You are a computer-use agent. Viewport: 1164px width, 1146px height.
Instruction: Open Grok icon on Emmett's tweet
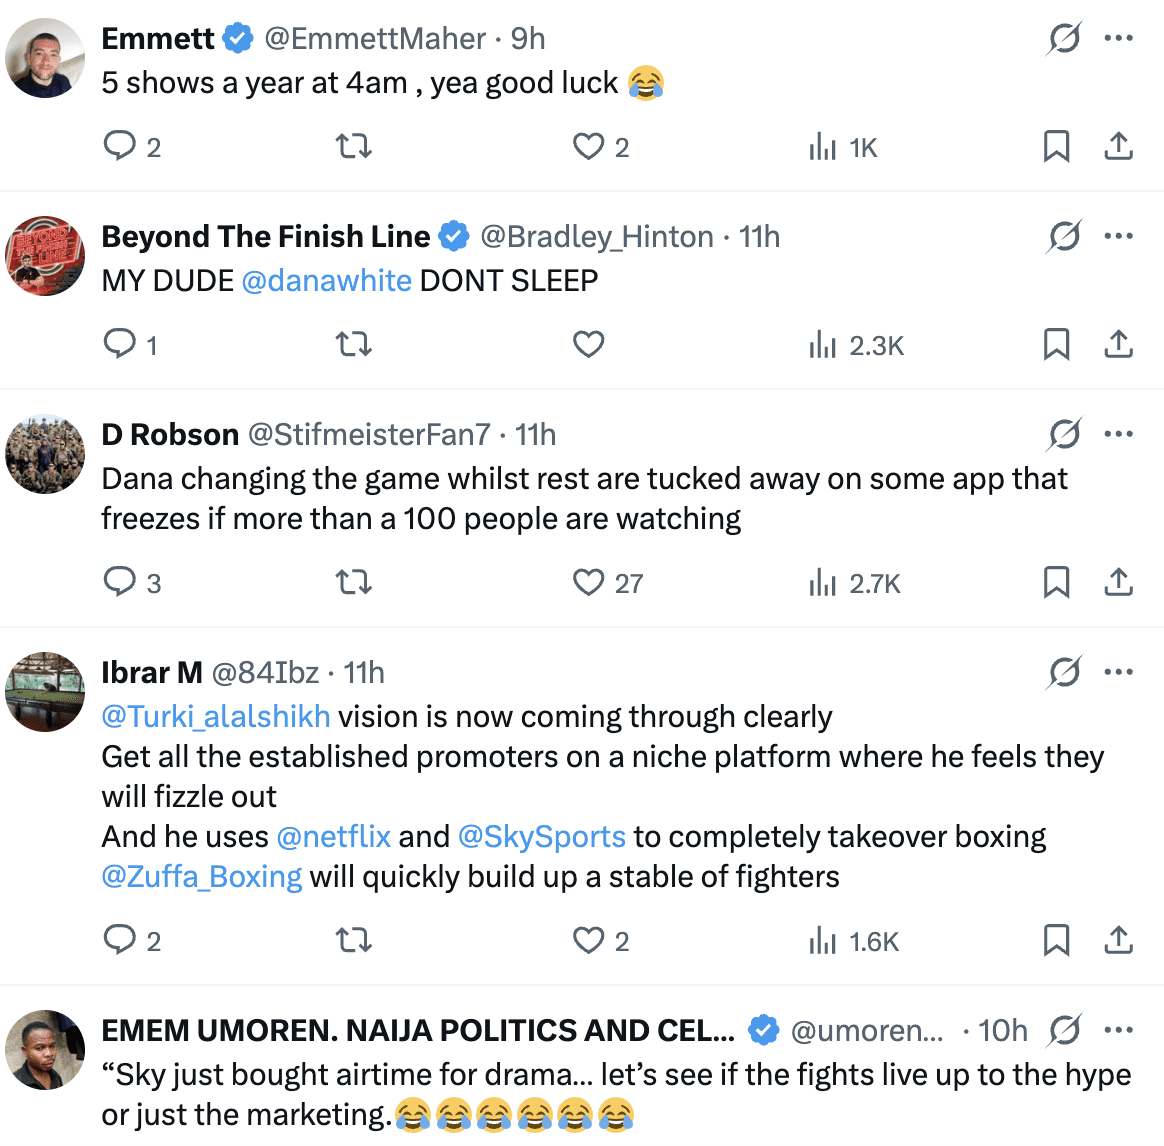click(1064, 39)
